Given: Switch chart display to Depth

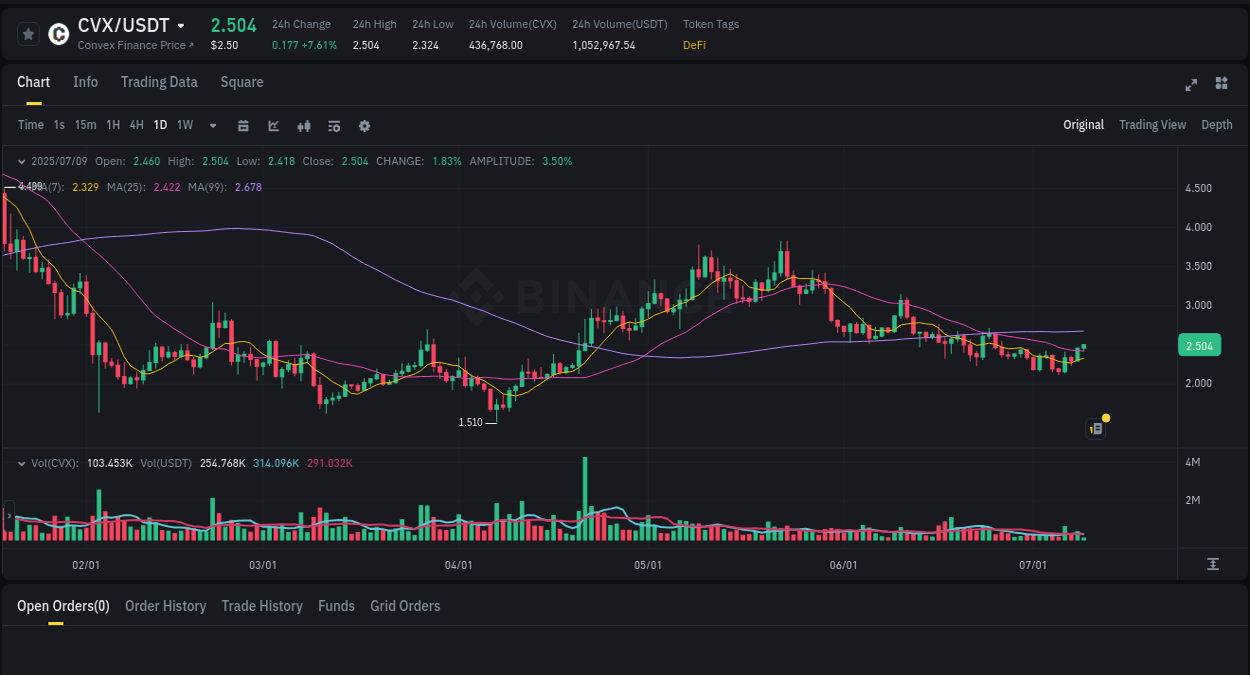Looking at the screenshot, I should [x=1217, y=125].
